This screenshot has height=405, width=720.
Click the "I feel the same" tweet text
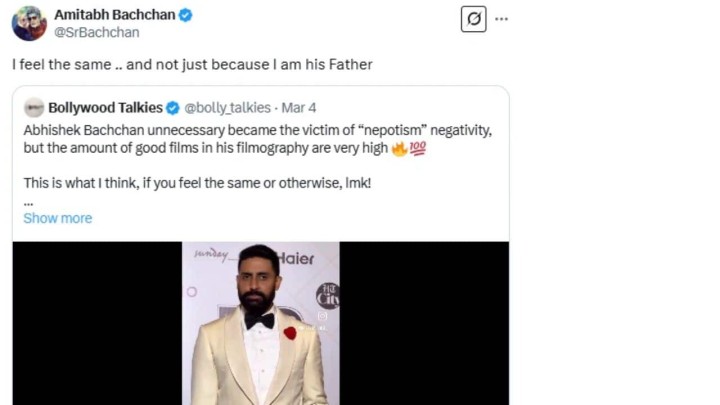191,64
